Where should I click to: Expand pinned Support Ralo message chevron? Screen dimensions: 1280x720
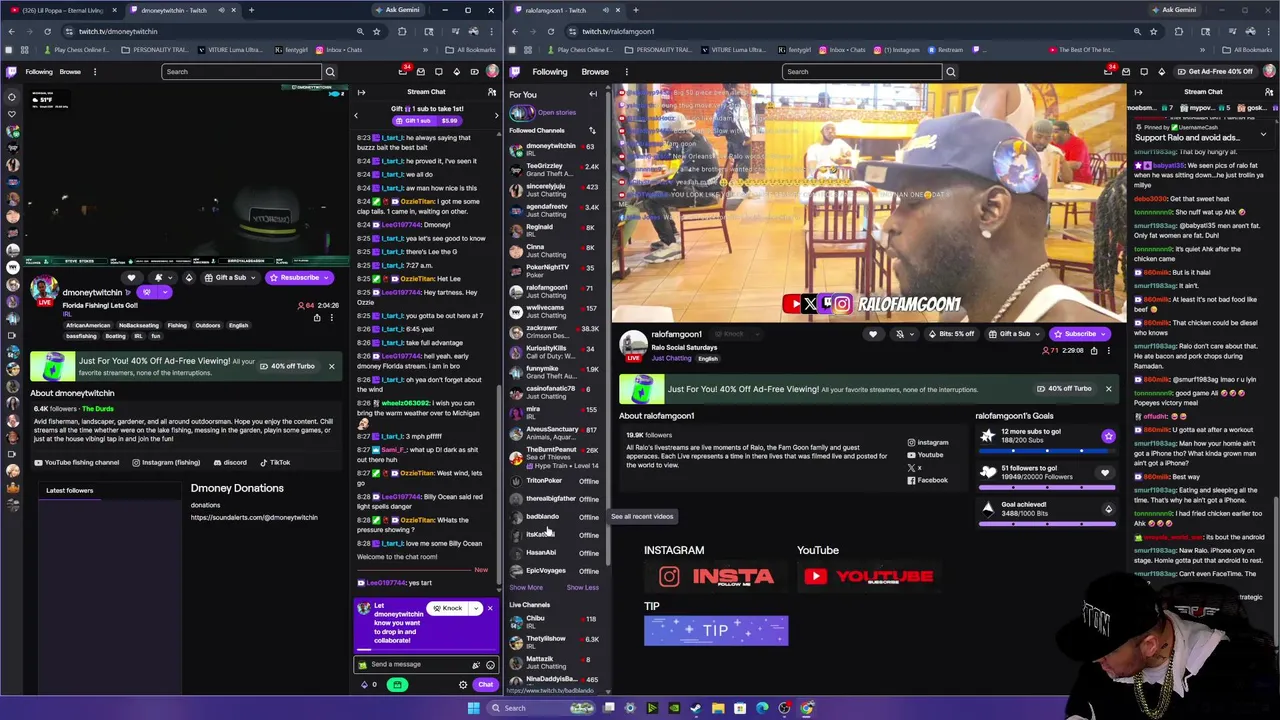pyautogui.click(x=1263, y=134)
